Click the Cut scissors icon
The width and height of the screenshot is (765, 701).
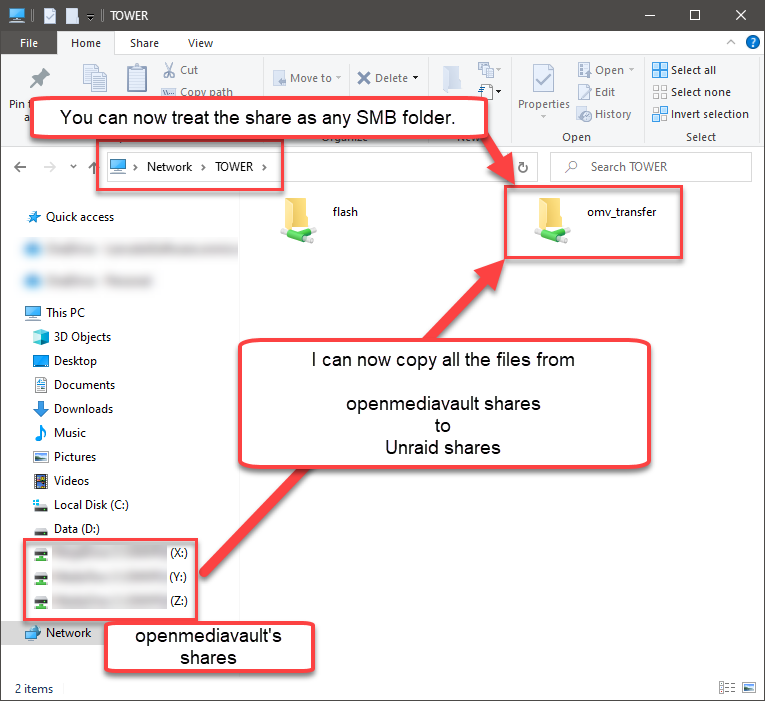[x=170, y=70]
